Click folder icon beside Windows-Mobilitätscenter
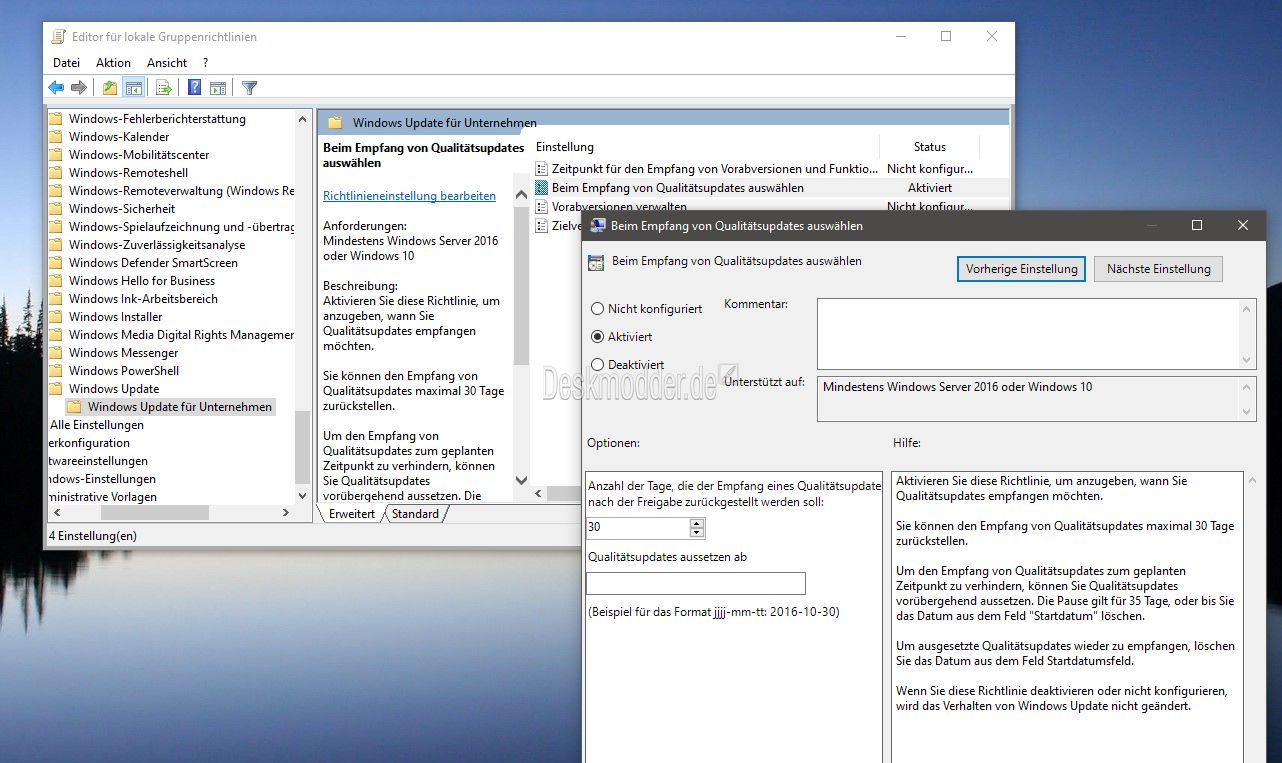 click(56, 155)
